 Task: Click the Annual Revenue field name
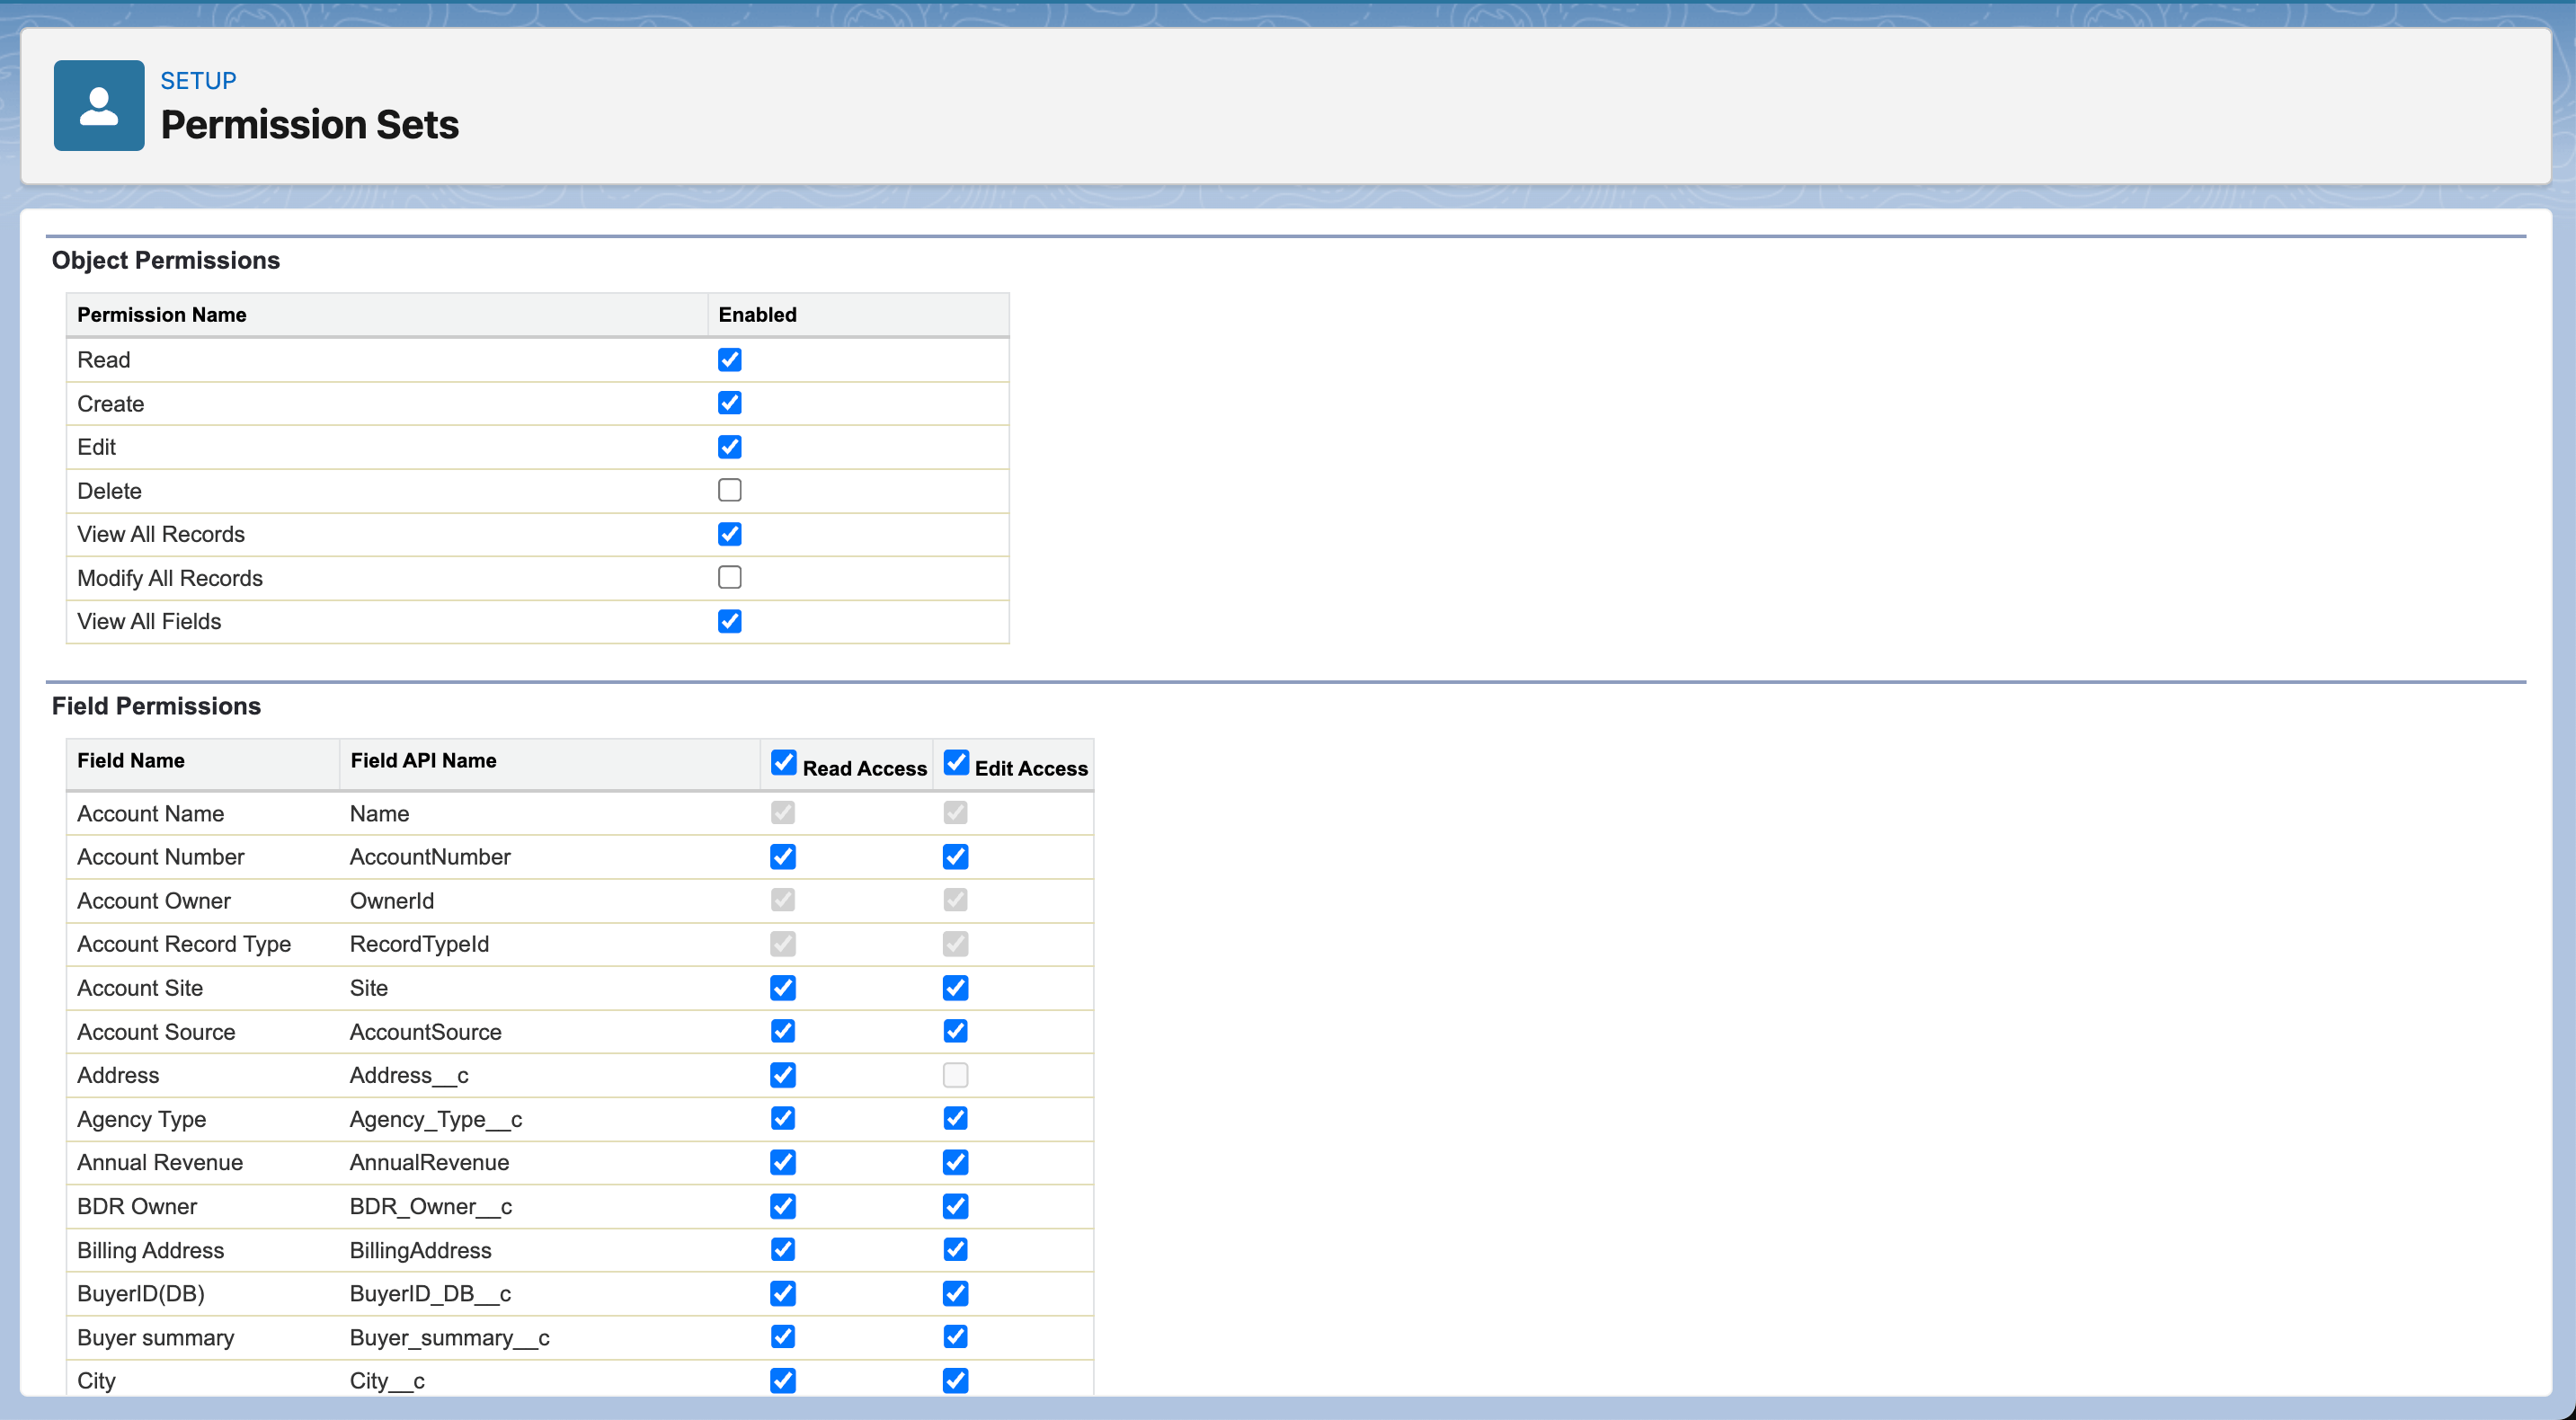(160, 1162)
